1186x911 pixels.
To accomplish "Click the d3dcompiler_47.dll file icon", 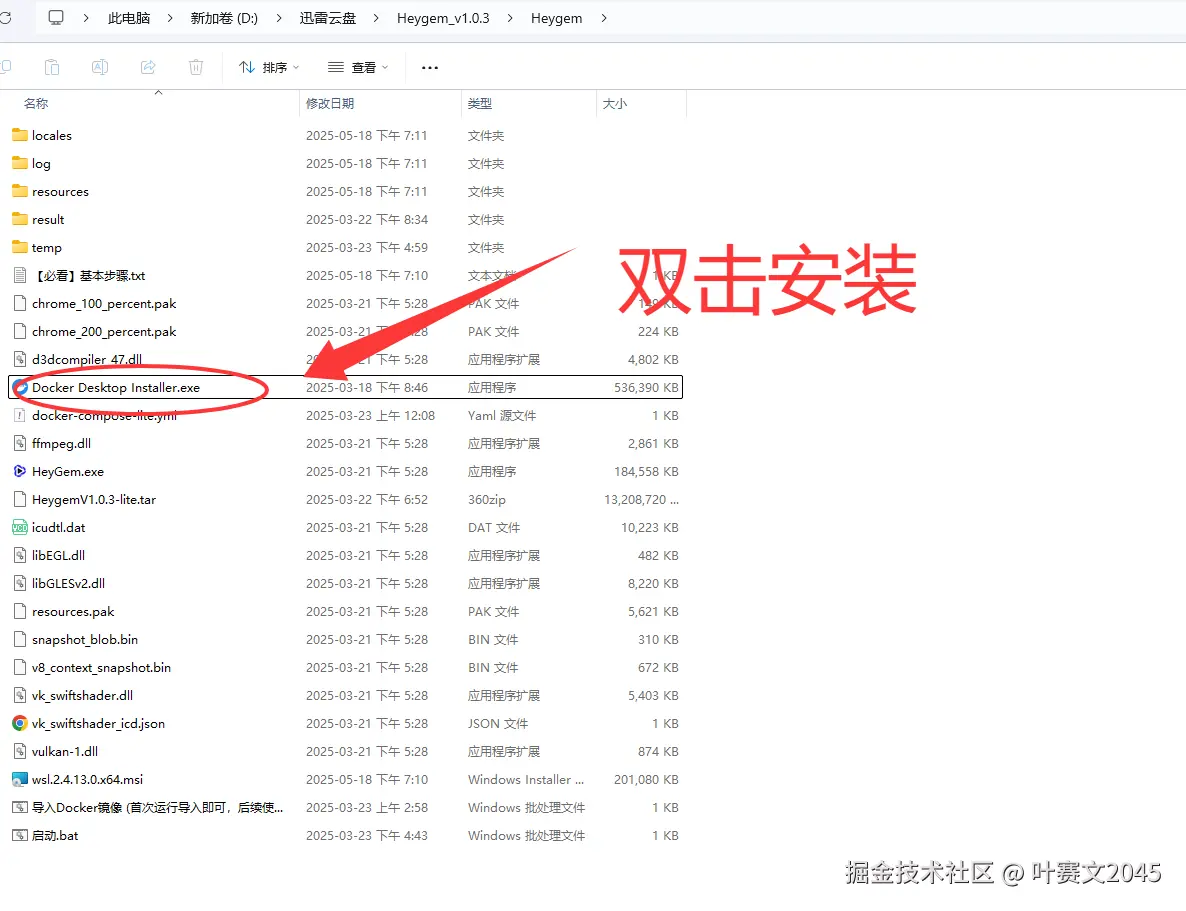I will tap(20, 359).
